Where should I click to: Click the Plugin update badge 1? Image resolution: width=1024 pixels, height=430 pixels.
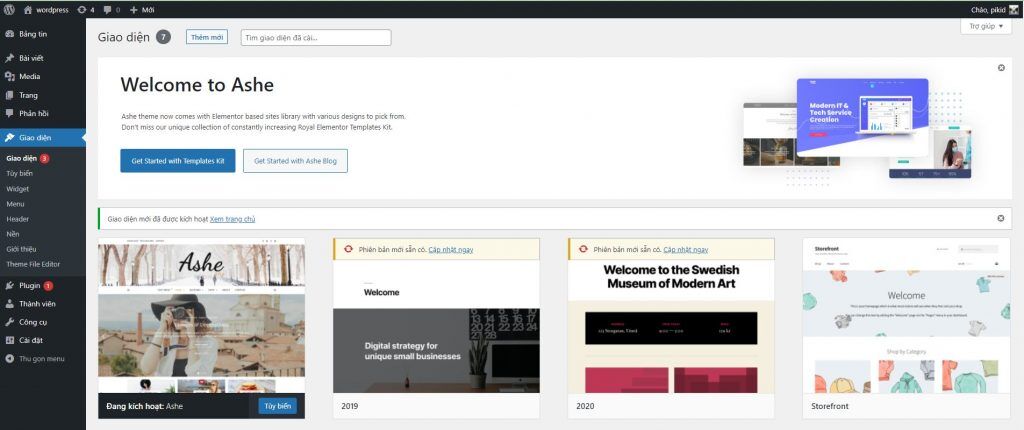pyautogui.click(x=48, y=286)
